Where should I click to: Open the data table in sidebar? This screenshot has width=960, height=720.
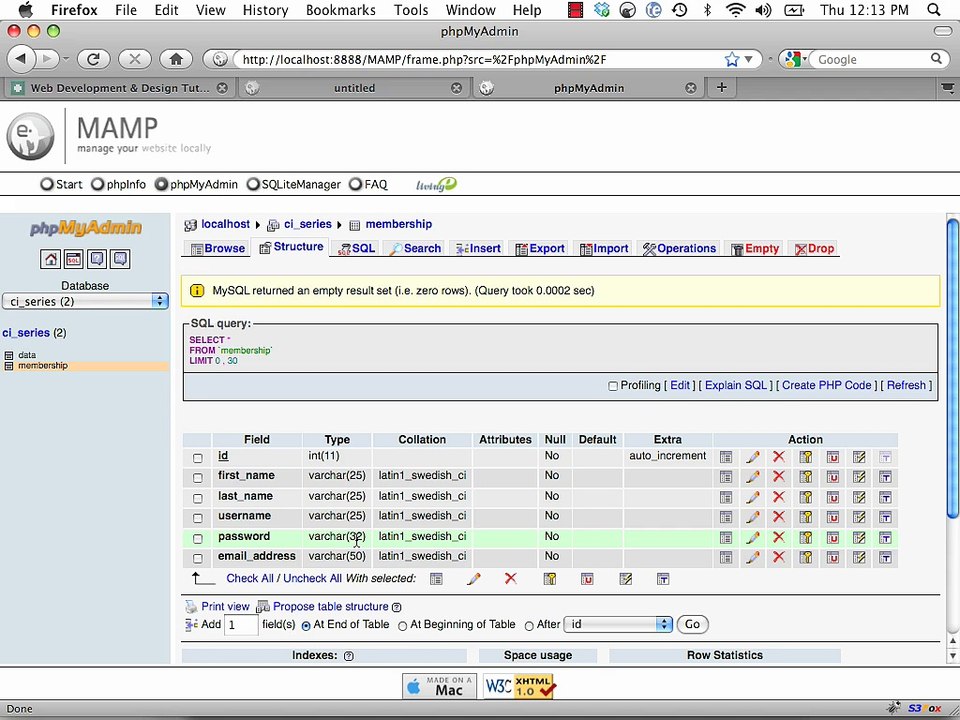27,355
